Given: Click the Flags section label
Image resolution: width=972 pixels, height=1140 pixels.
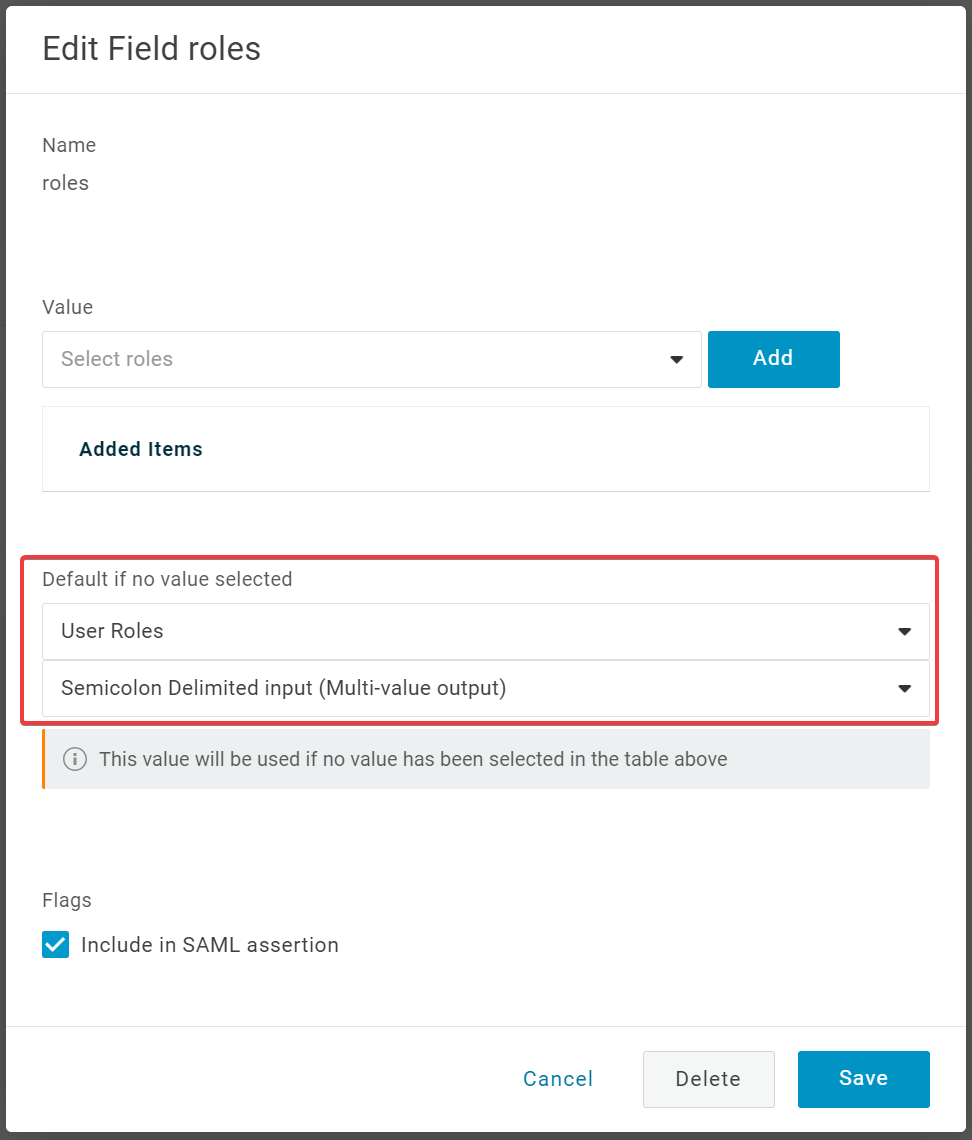Looking at the screenshot, I should tap(67, 900).
